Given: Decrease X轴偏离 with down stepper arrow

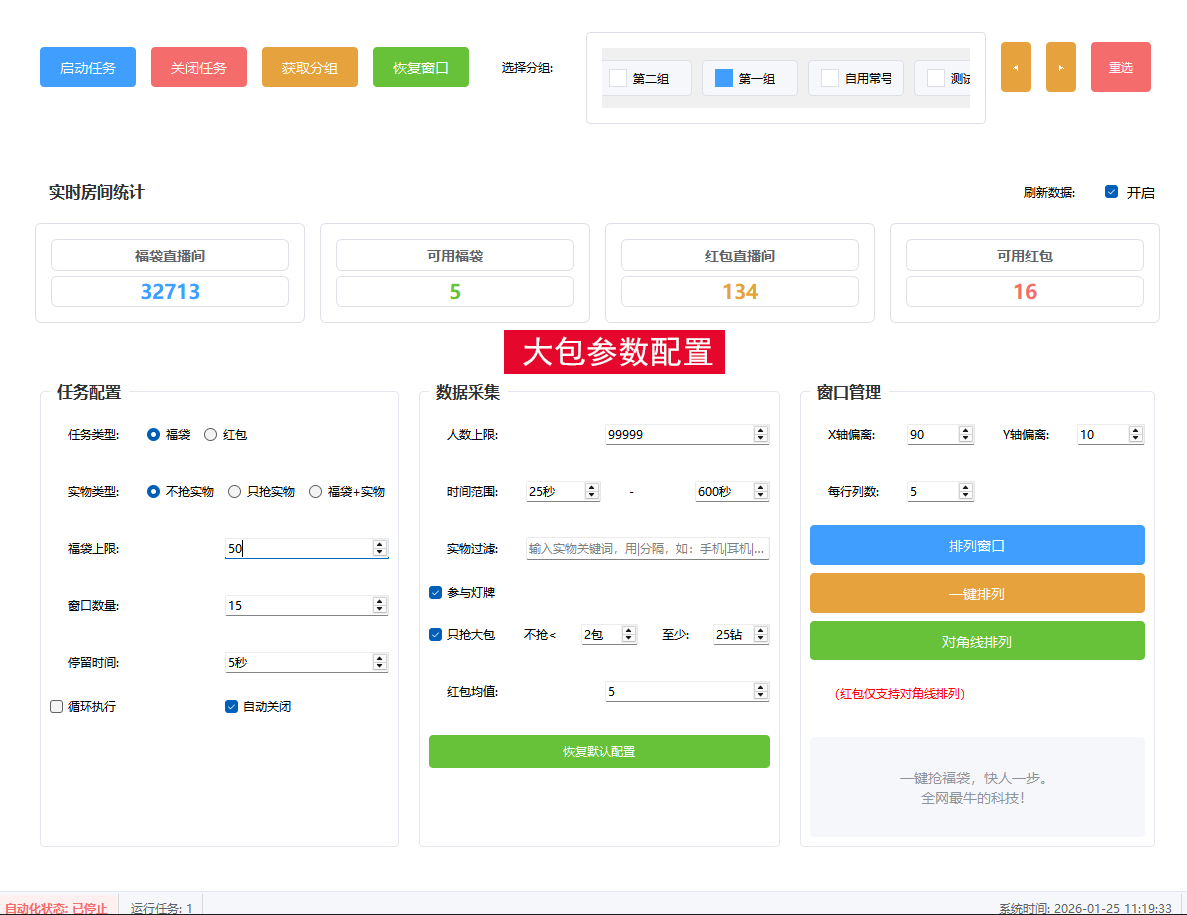Looking at the screenshot, I should [x=965, y=438].
